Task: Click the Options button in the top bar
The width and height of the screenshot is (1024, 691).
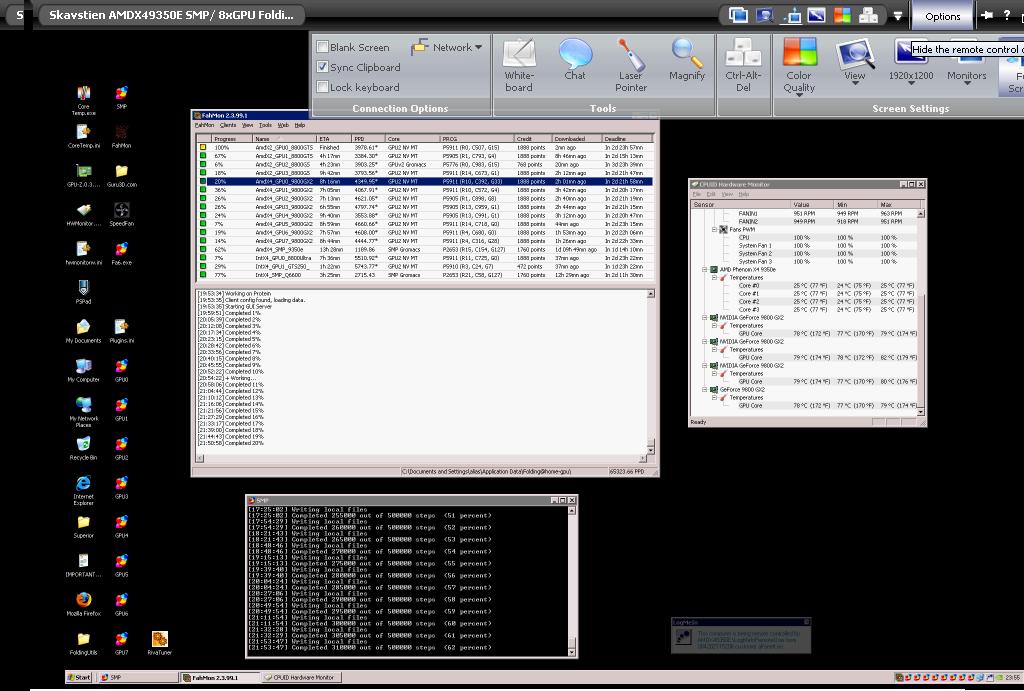Action: [x=942, y=16]
